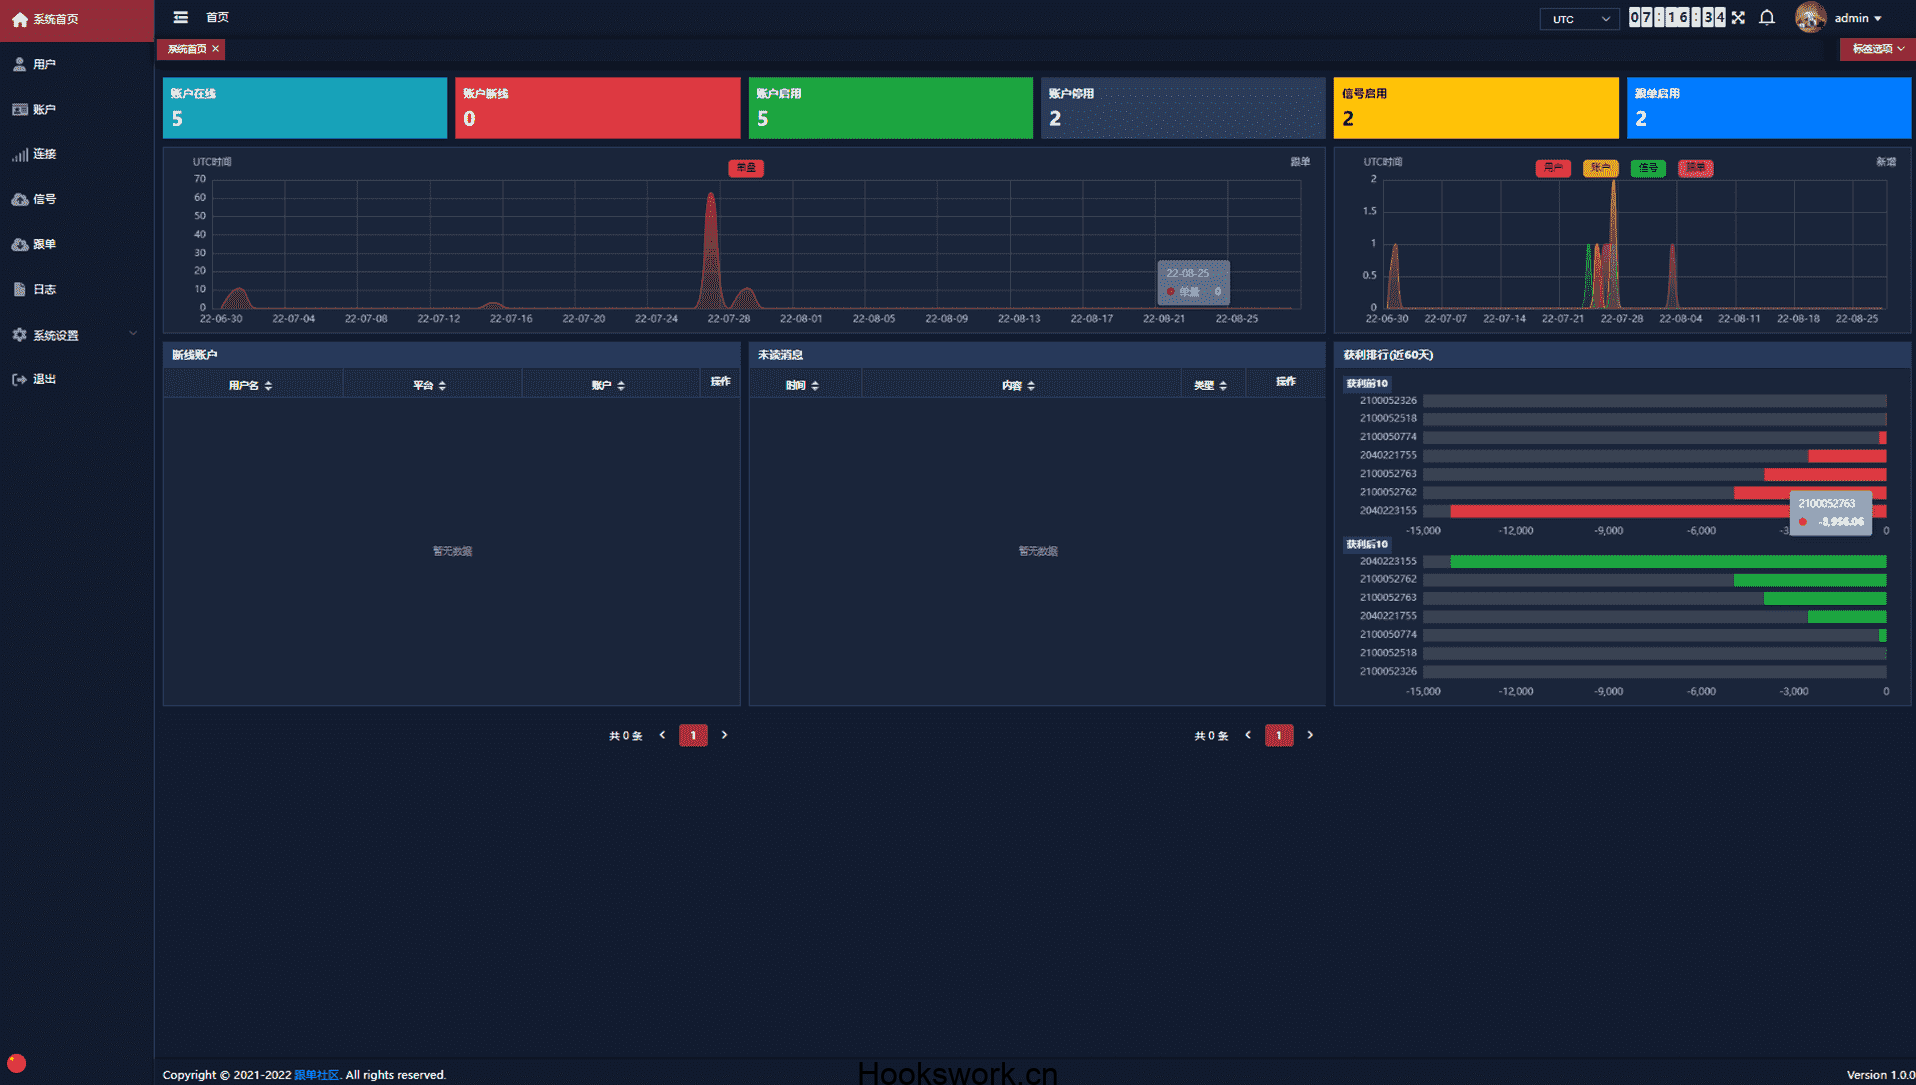Expand the 系统设置 submenu chevron
The width and height of the screenshot is (1916, 1085).
tap(133, 334)
